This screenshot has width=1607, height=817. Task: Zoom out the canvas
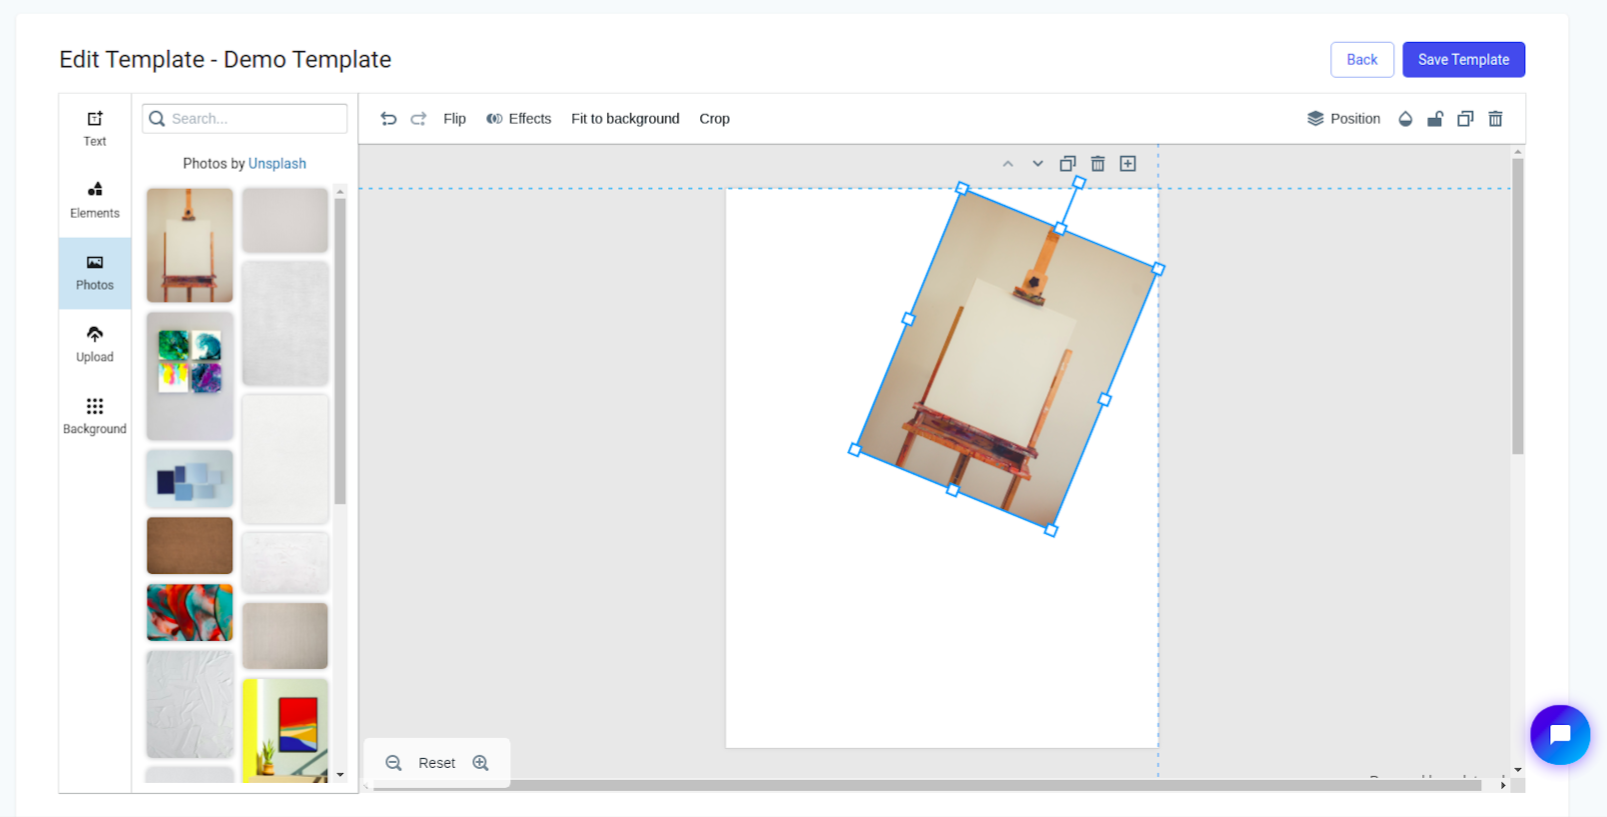tap(394, 763)
